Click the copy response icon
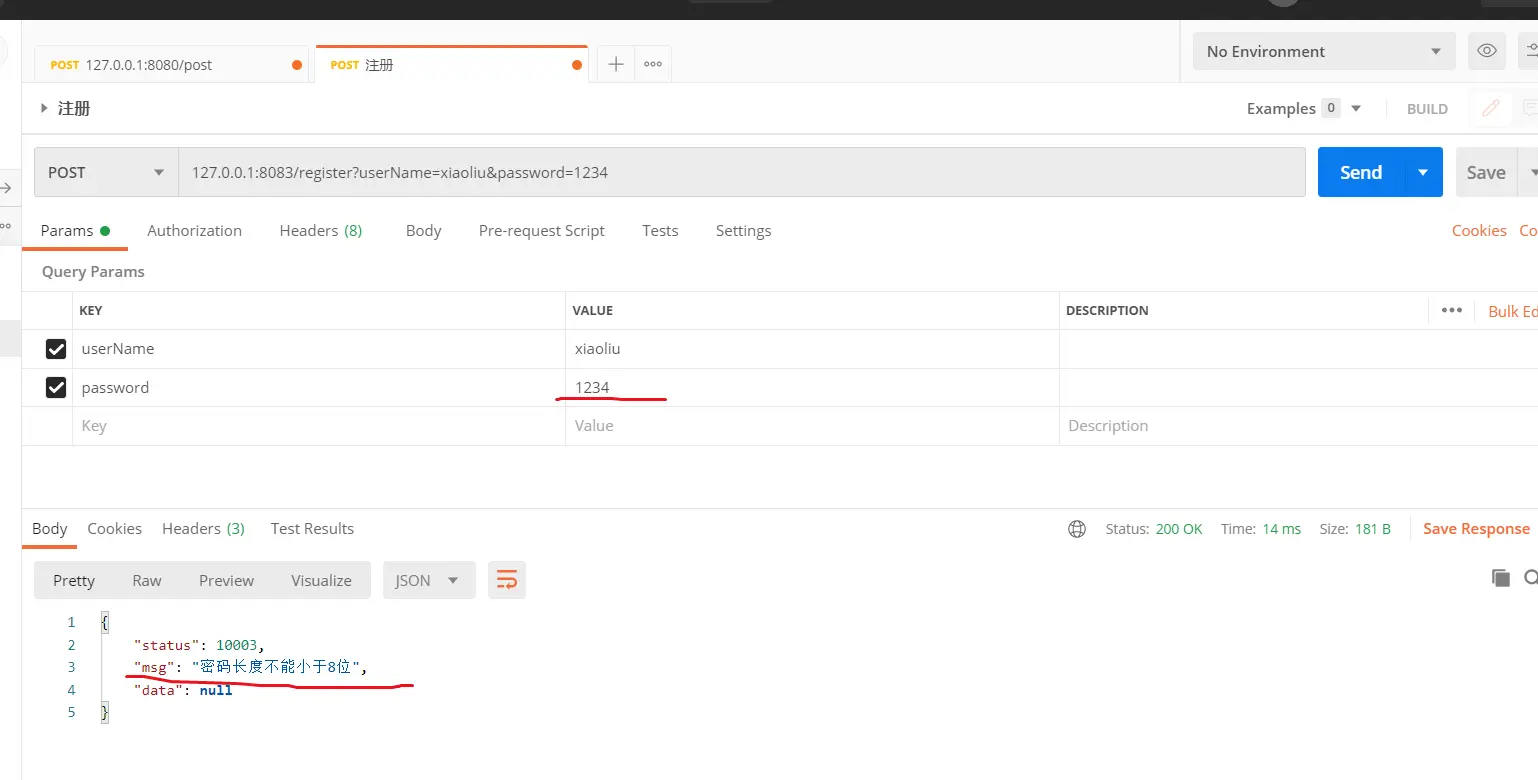 coord(1500,577)
